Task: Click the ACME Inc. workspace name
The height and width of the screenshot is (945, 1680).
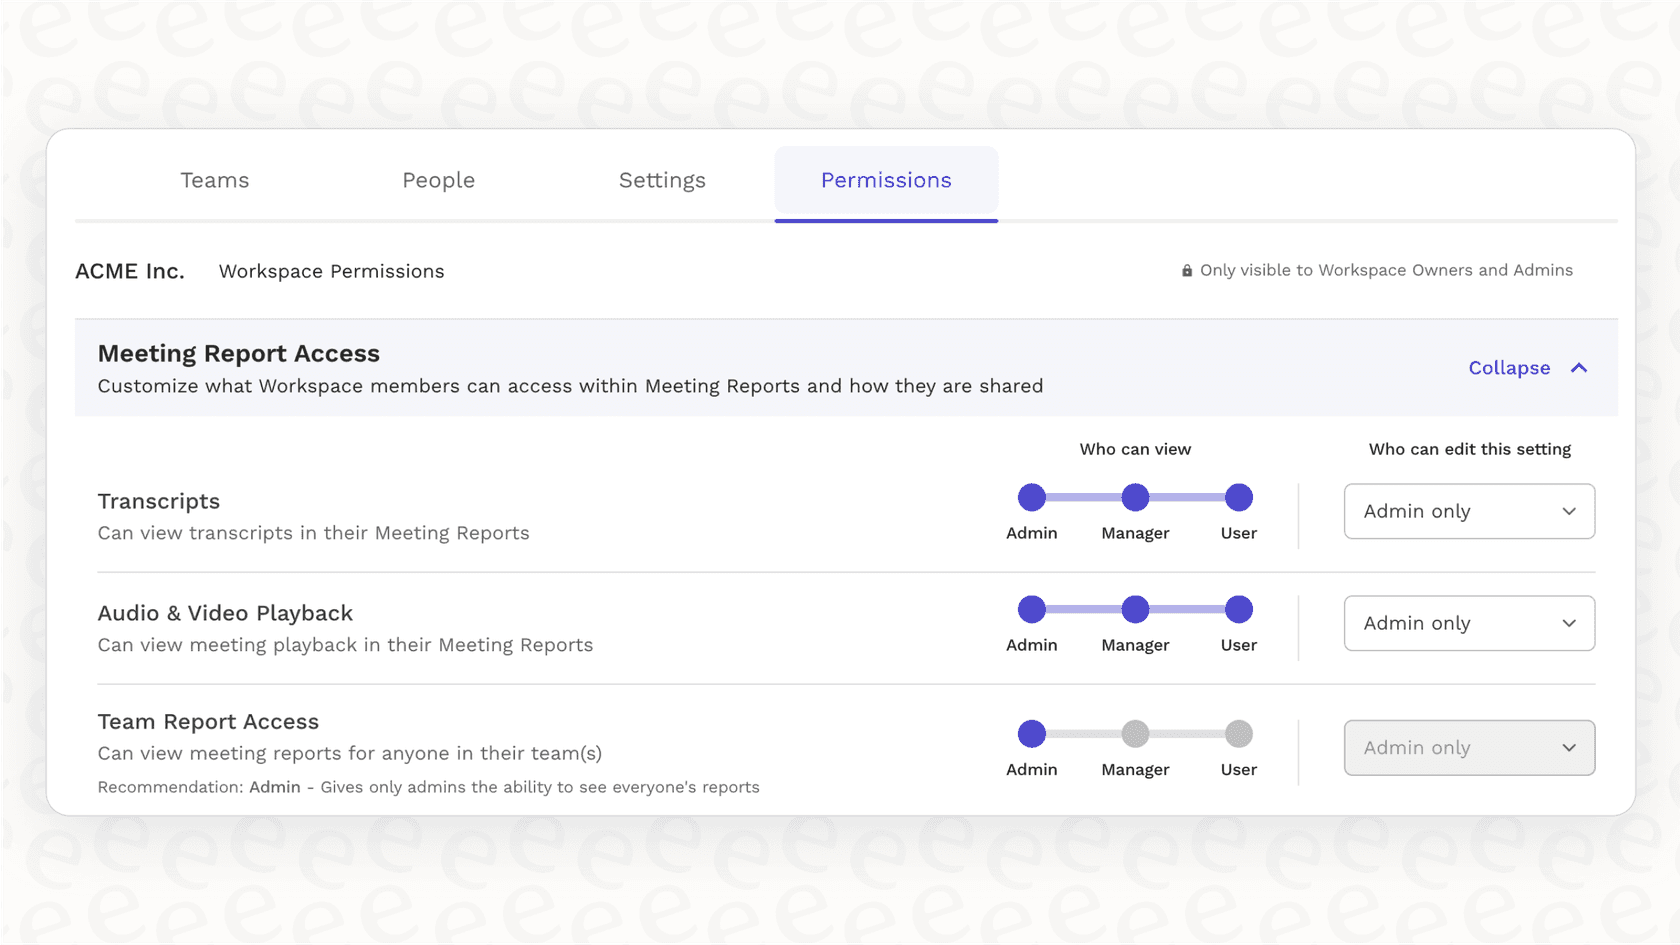Action: pyautogui.click(x=129, y=271)
